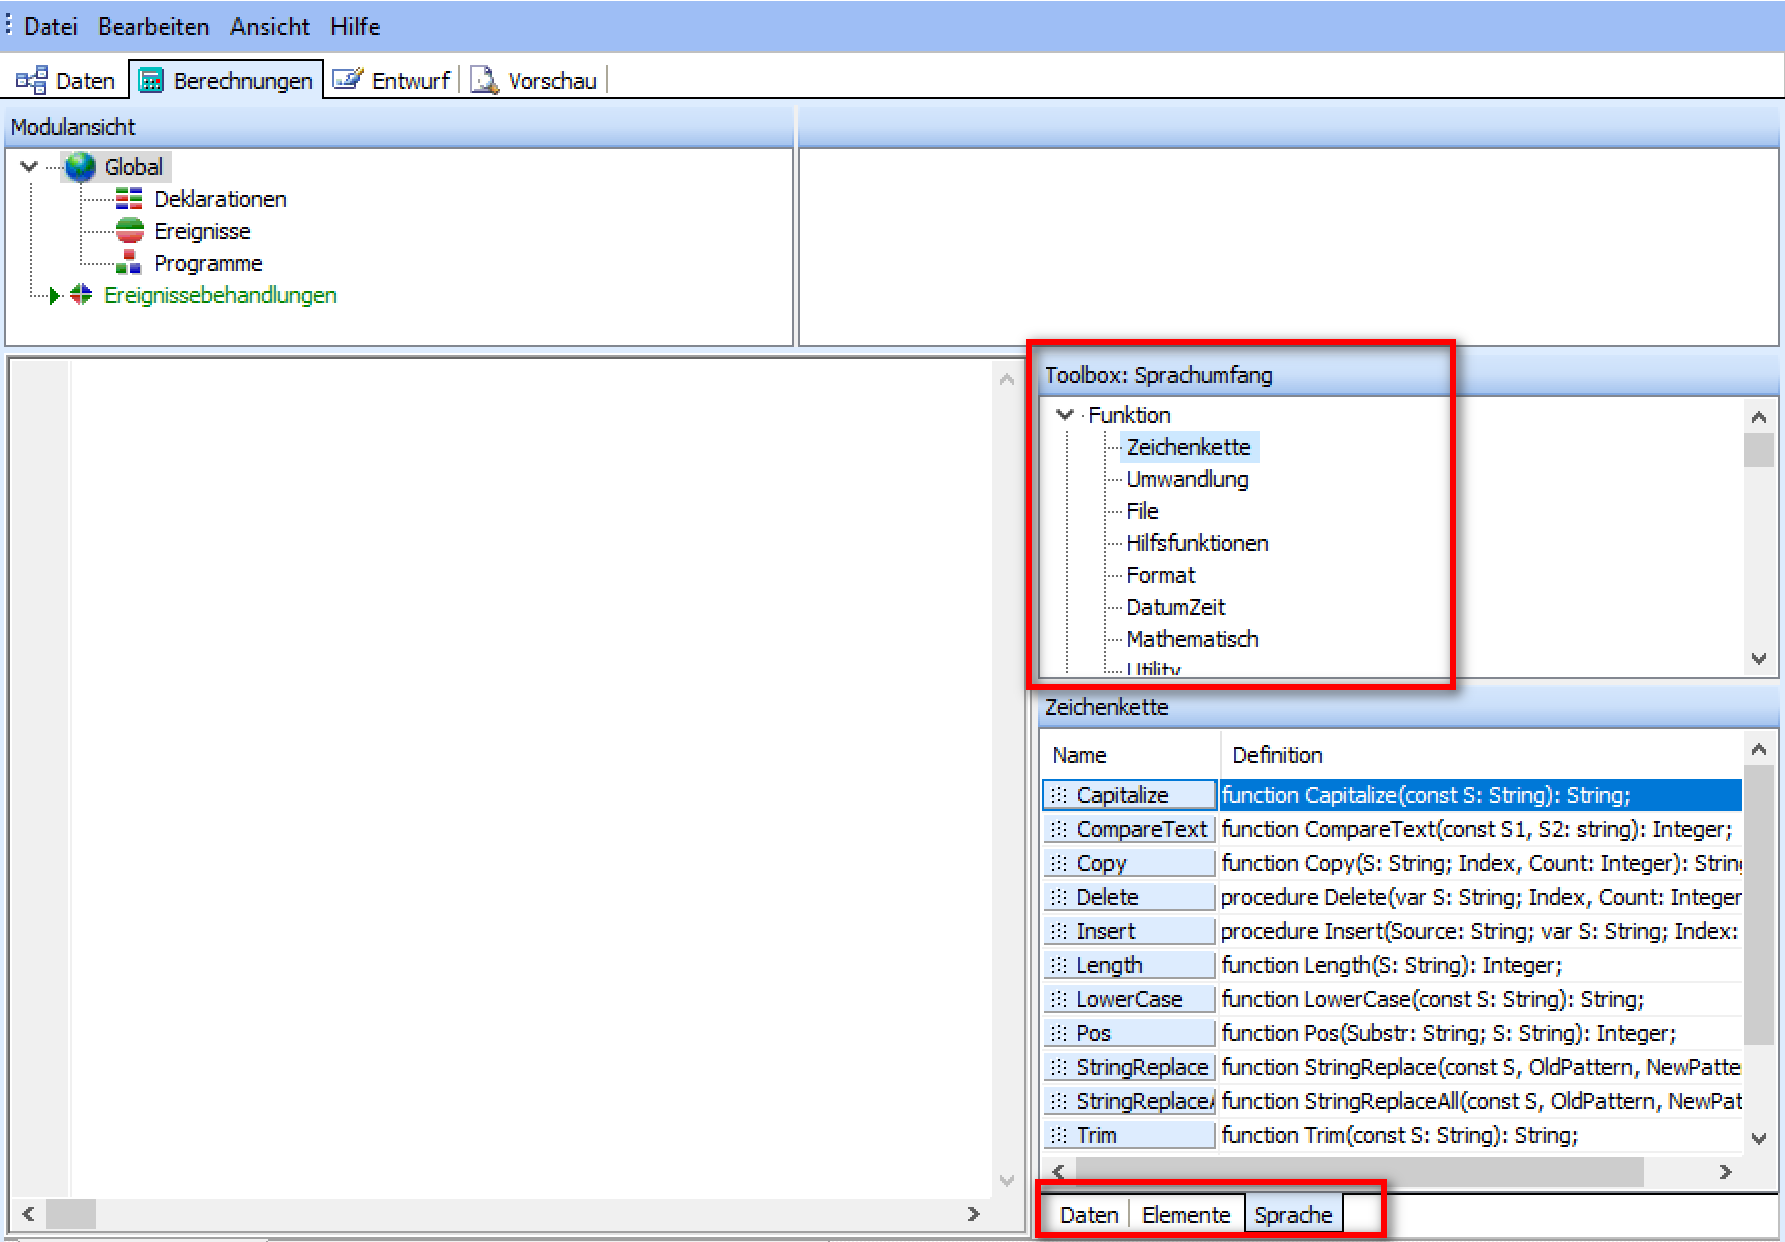This screenshot has height=1242, width=1785.
Task: Open the Ansicht menu
Action: pyautogui.click(x=270, y=27)
